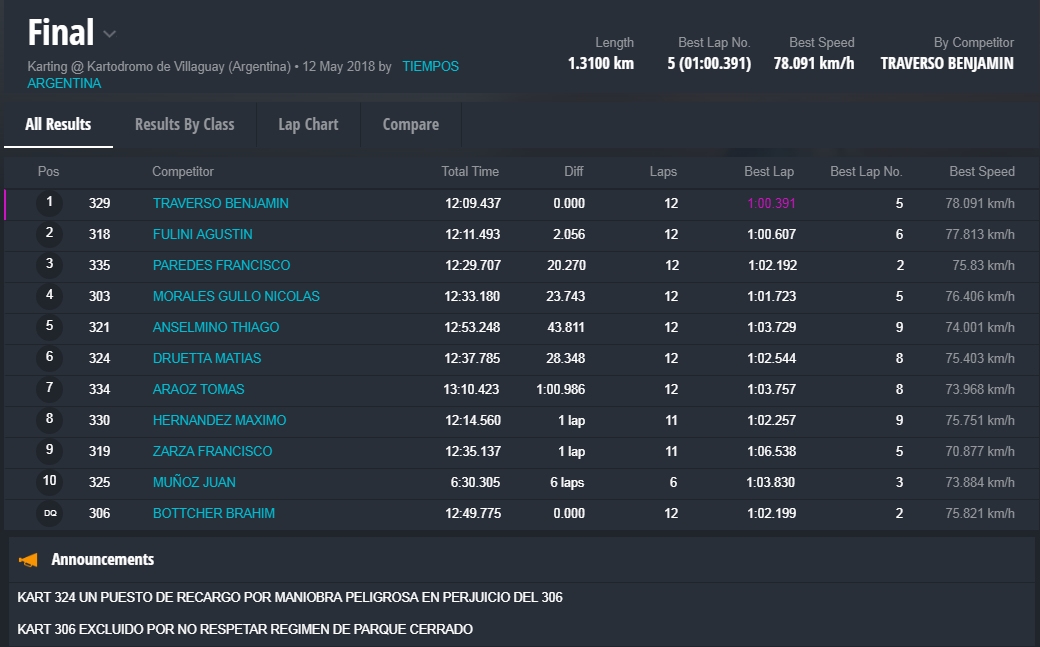Open the Lap Chart tab

pos(308,125)
